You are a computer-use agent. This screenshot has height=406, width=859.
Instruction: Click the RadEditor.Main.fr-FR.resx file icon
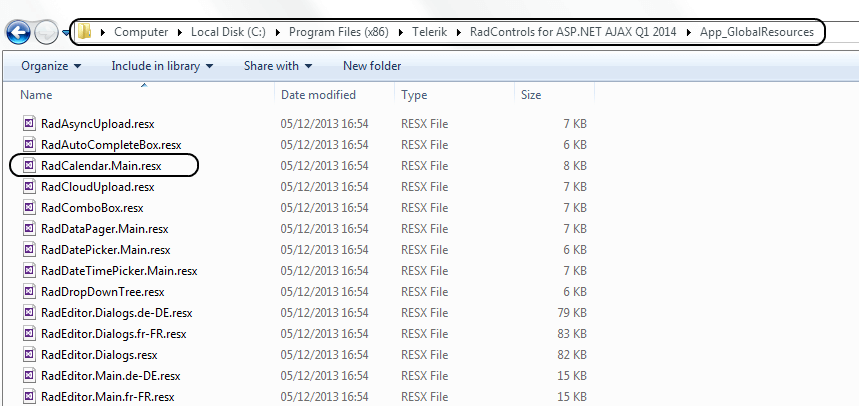(30, 397)
